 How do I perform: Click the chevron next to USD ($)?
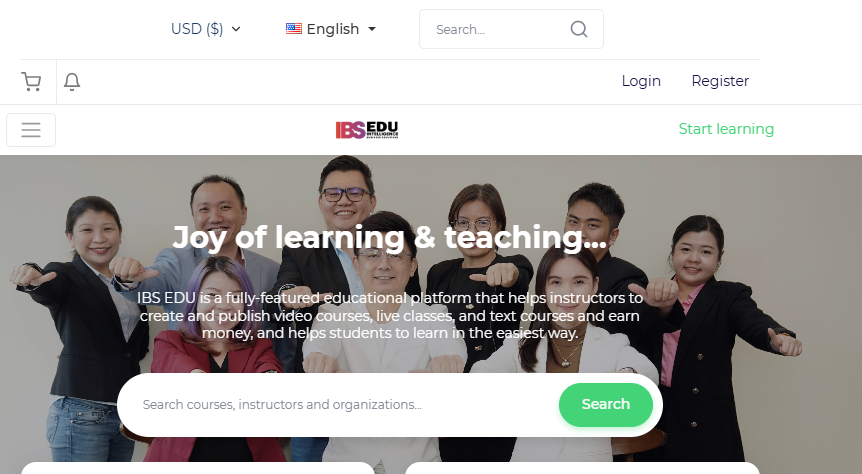[x=236, y=29]
